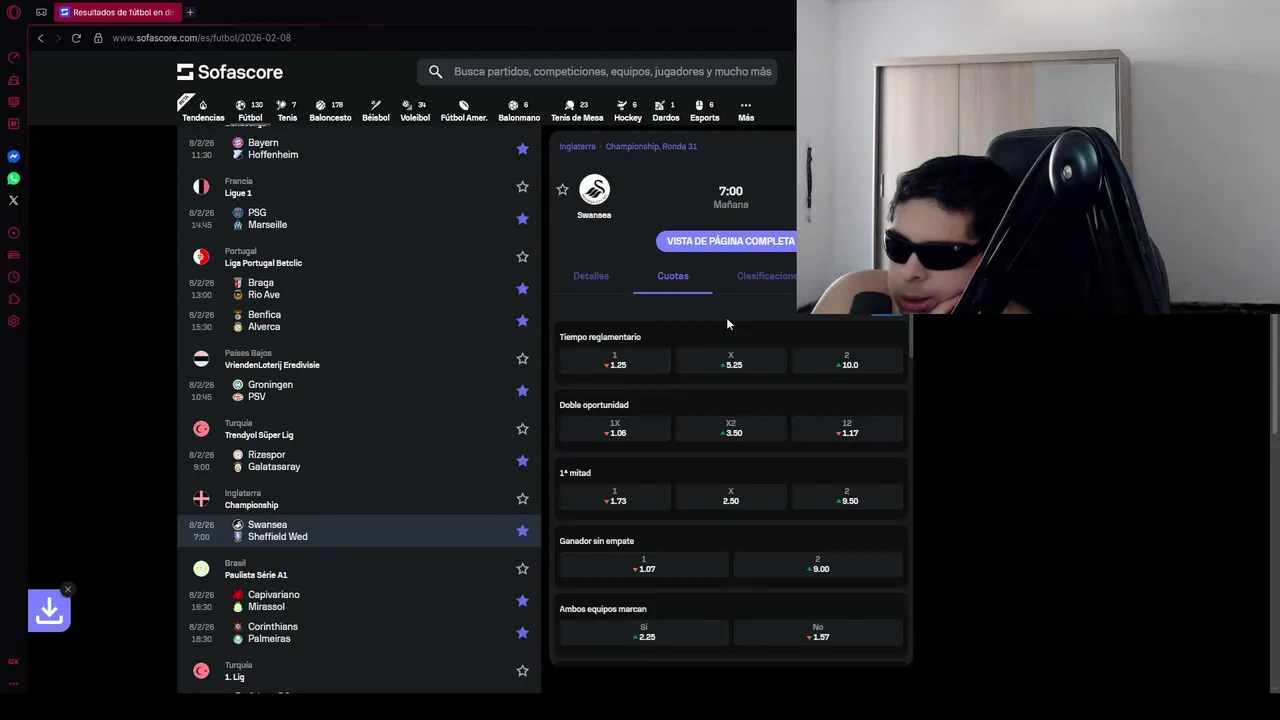Click VISTA DE PÁGINA COMPLETA button
This screenshot has height=720, width=1280.
tap(727, 241)
